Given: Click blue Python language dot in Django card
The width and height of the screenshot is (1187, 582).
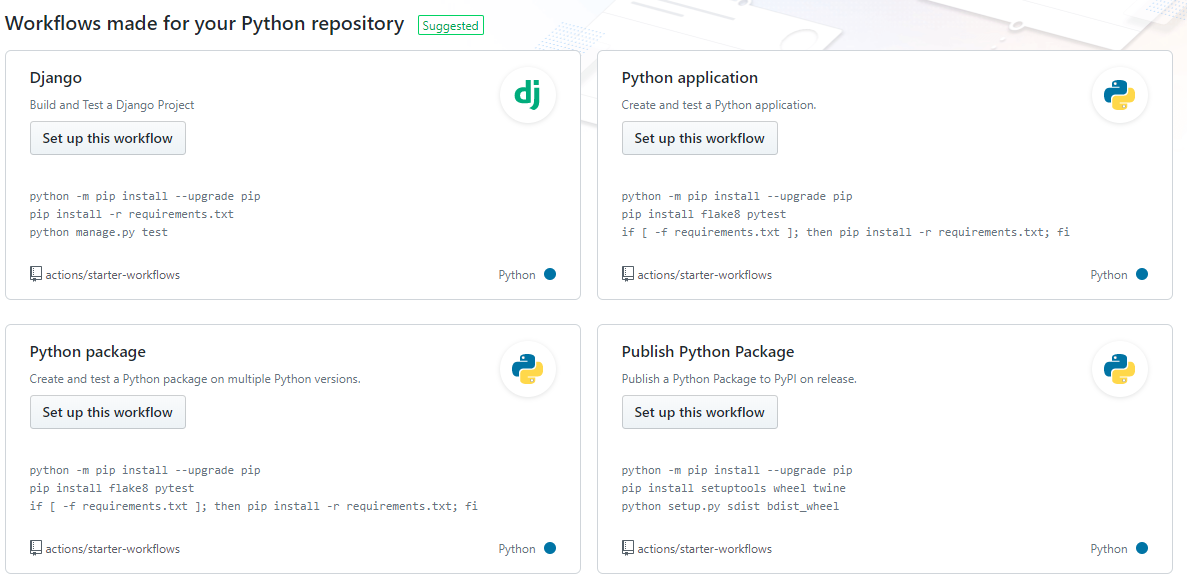Looking at the screenshot, I should [x=550, y=274].
